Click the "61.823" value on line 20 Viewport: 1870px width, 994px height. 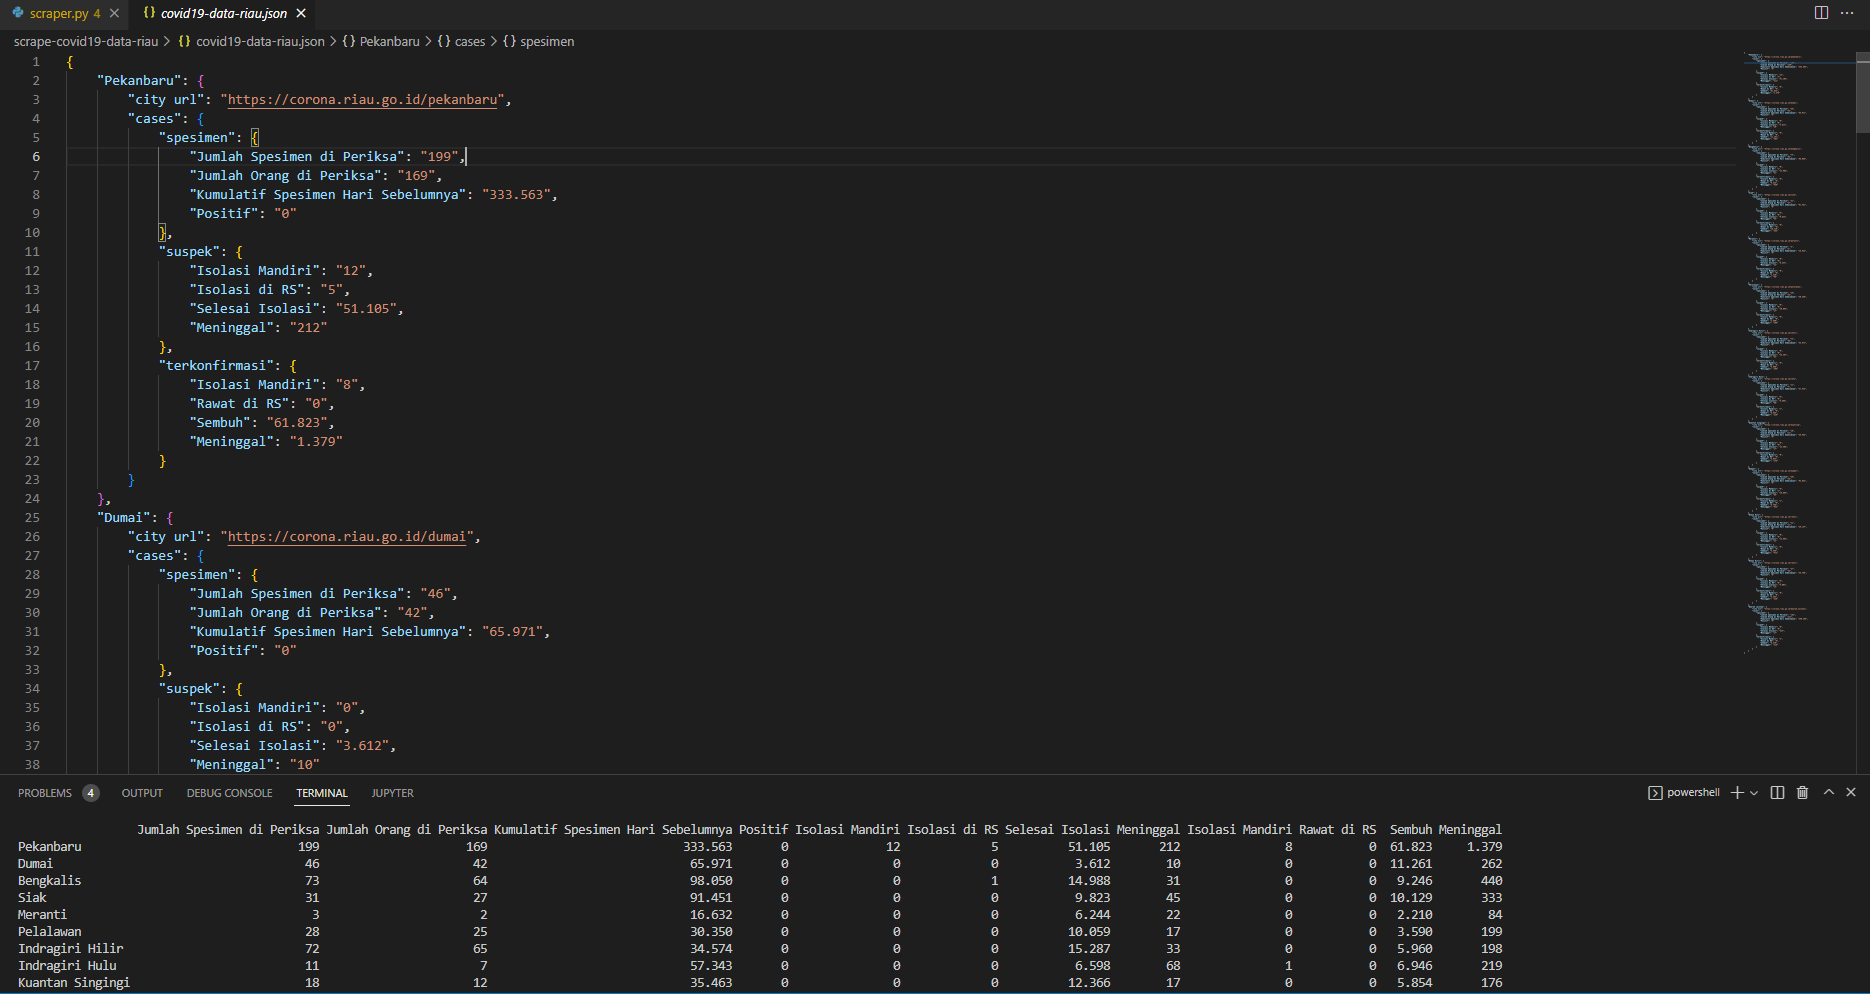[297, 423]
